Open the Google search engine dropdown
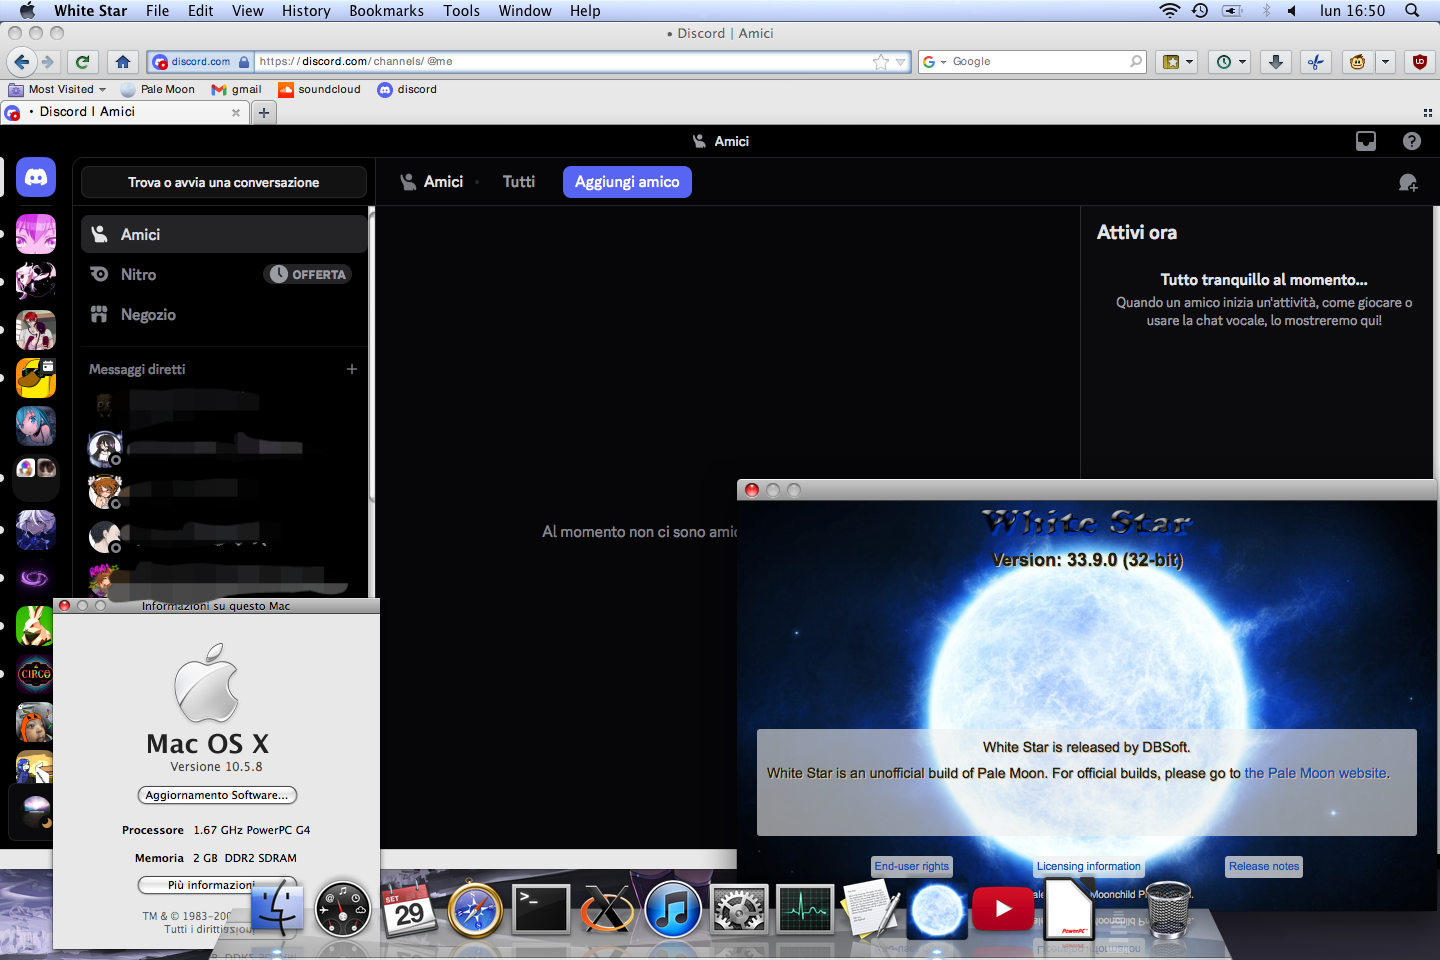 click(934, 62)
